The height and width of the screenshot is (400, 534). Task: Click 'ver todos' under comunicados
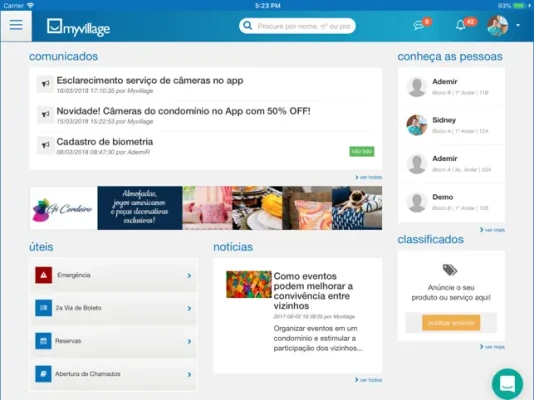368,177
